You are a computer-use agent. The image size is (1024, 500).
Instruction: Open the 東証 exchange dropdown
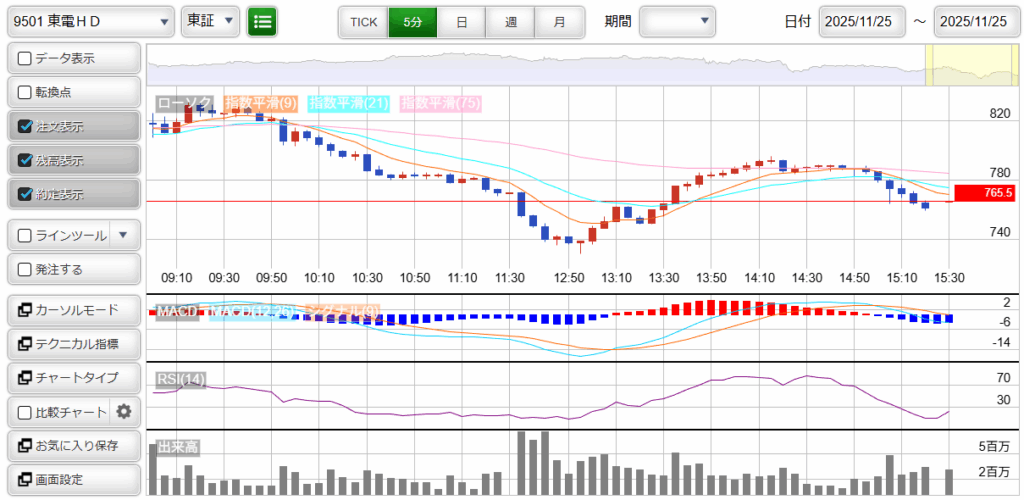pyautogui.click(x=210, y=21)
